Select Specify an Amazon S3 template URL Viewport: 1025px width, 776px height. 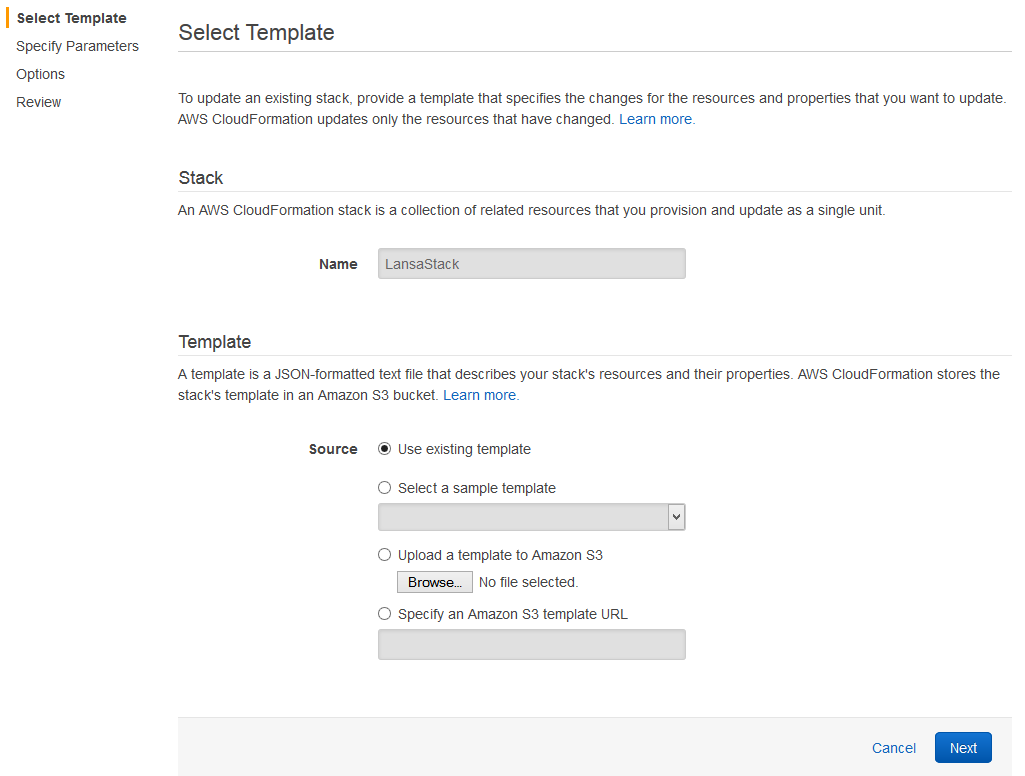[x=384, y=614]
